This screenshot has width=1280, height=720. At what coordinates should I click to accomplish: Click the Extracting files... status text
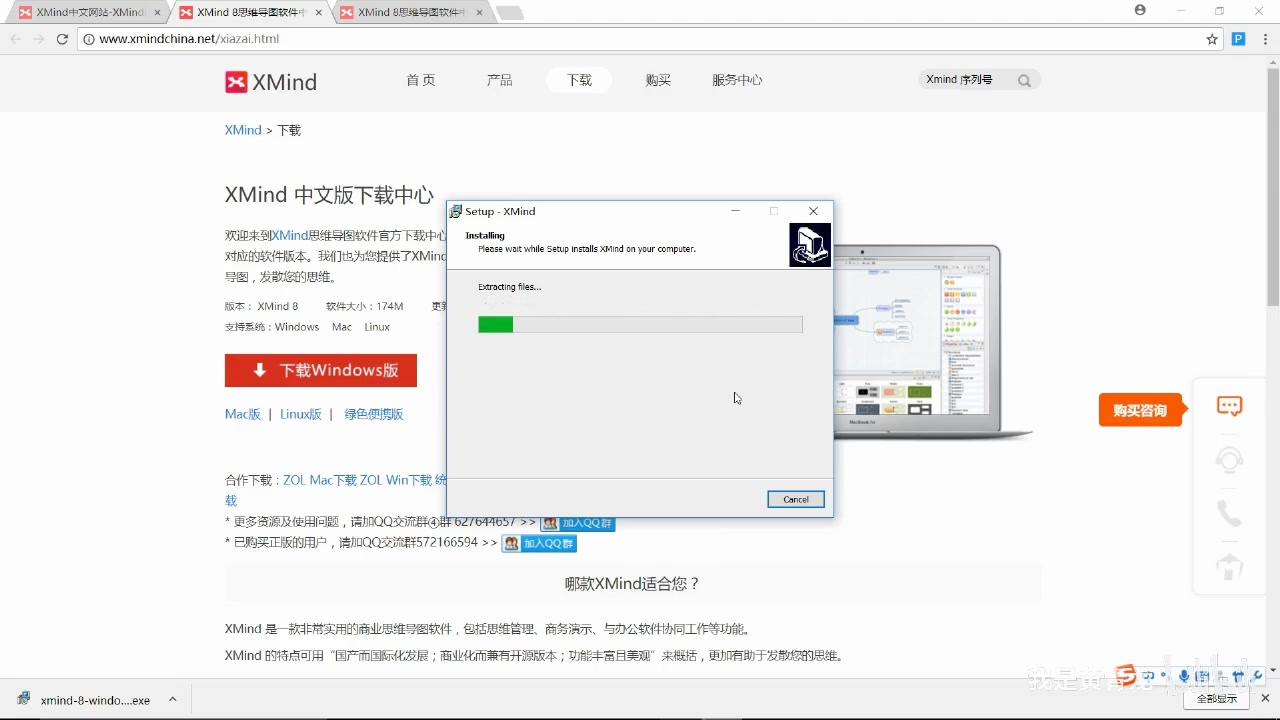click(509, 287)
